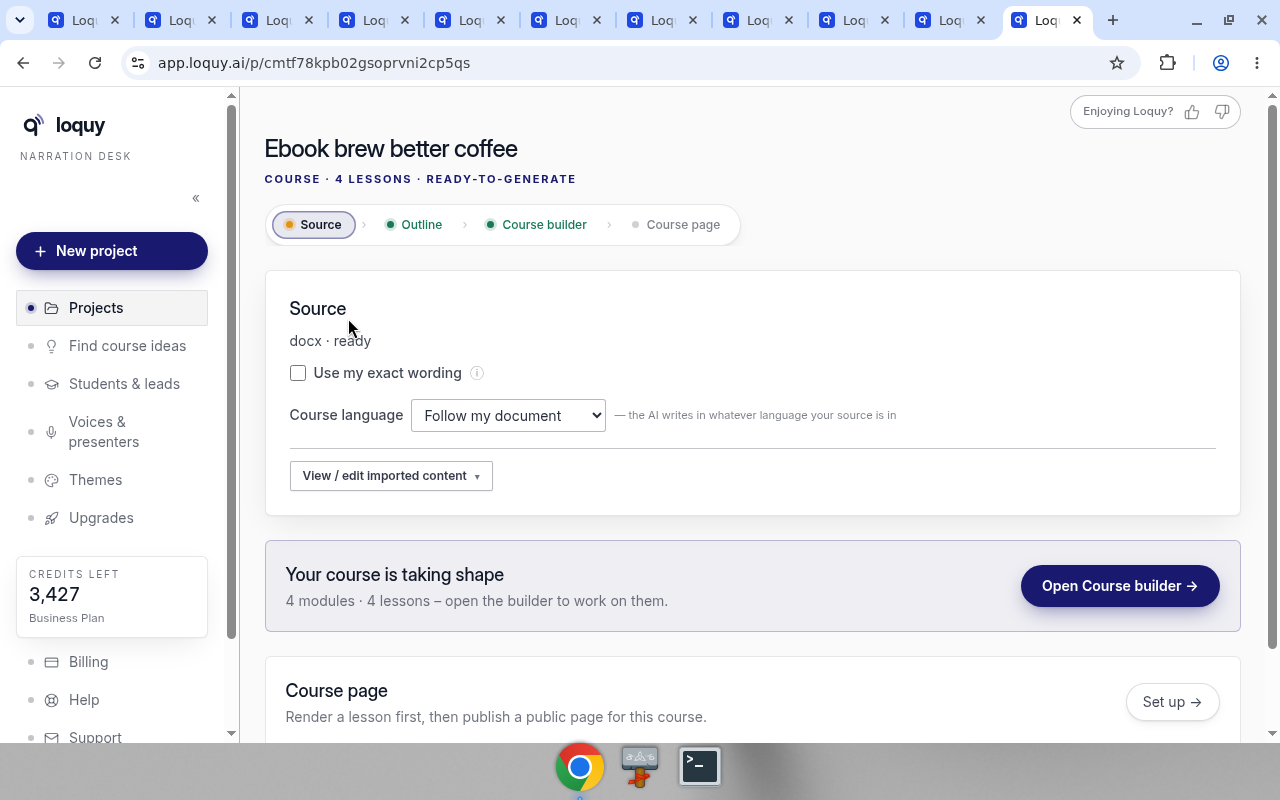Bookmark this page with star icon
This screenshot has height=800, width=1280.
(x=1117, y=63)
